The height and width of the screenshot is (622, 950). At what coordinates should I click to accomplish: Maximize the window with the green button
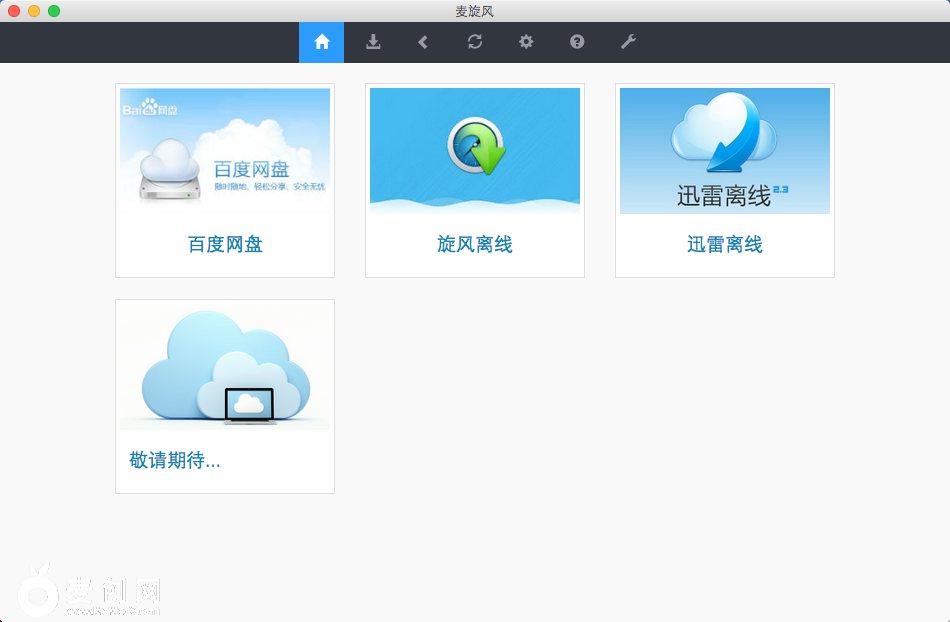pyautogui.click(x=54, y=11)
